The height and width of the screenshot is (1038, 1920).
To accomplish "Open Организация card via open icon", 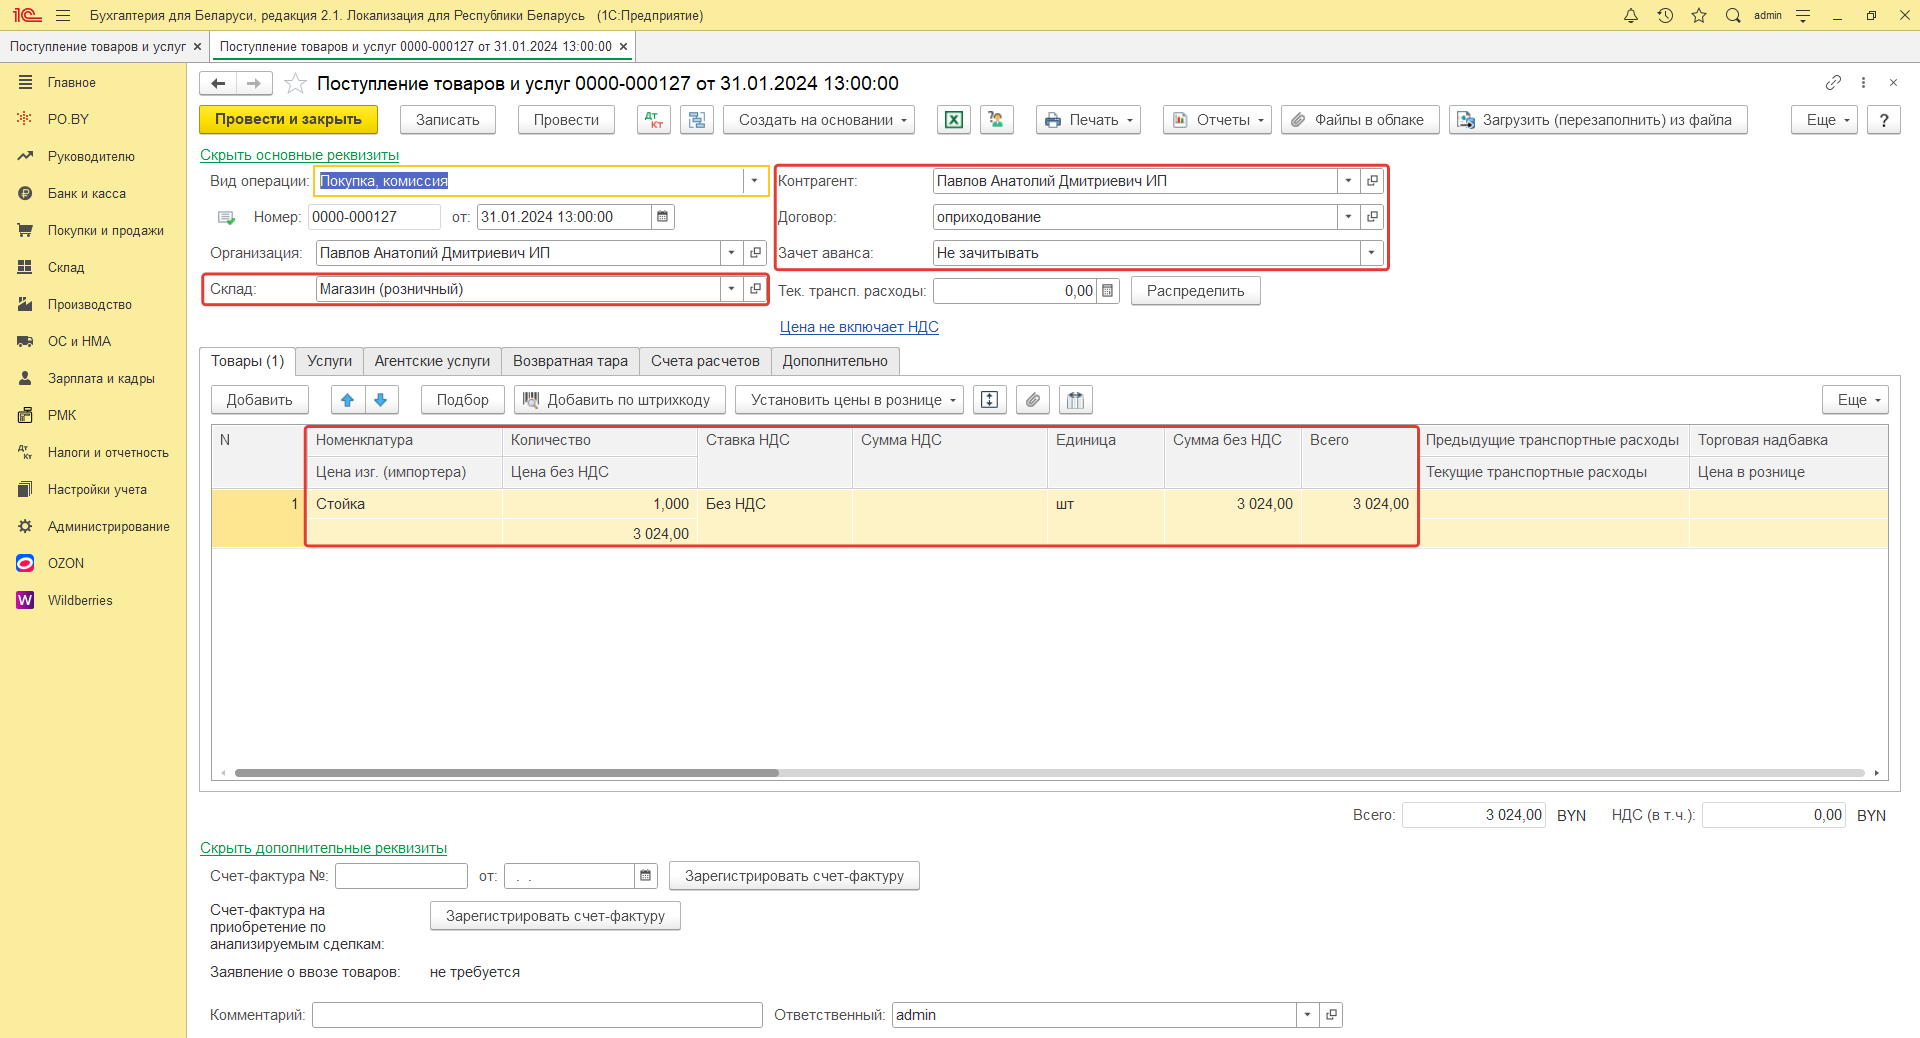I will coord(755,253).
